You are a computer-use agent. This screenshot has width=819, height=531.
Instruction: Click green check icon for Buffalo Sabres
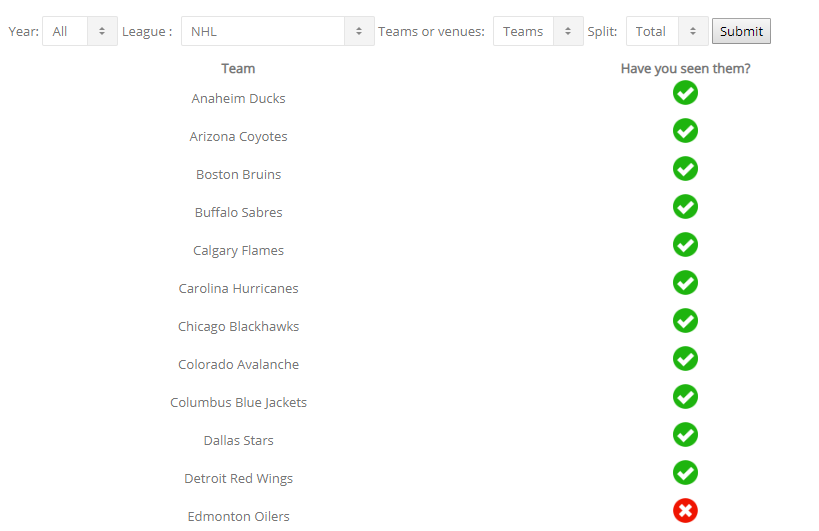click(x=685, y=207)
